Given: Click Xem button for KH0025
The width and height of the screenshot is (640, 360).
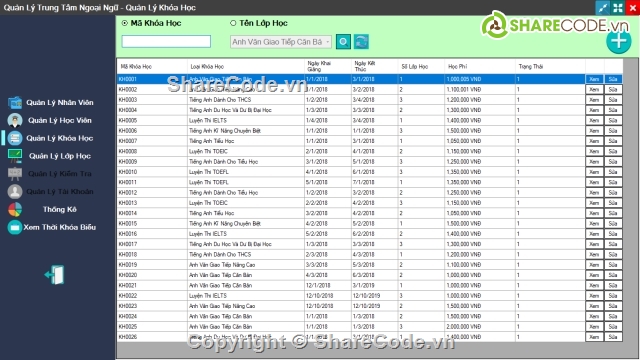Looking at the screenshot, I should (x=594, y=327).
